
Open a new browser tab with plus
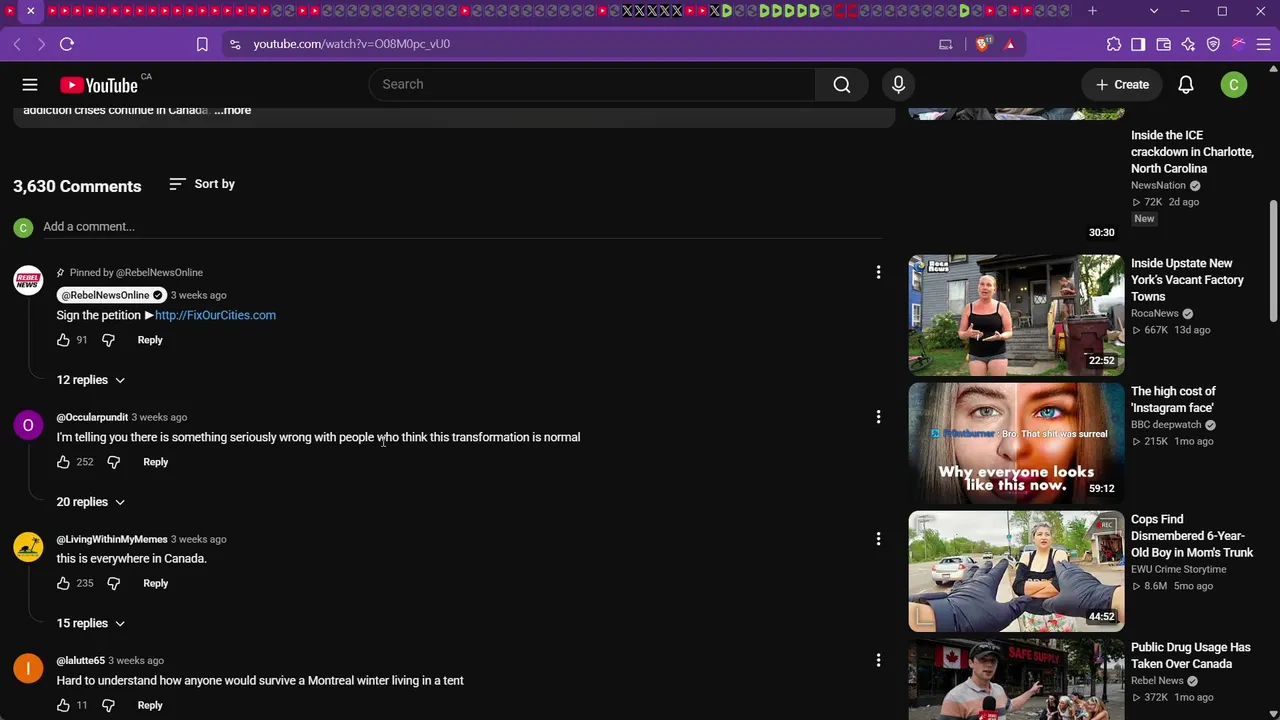pos(1093,11)
